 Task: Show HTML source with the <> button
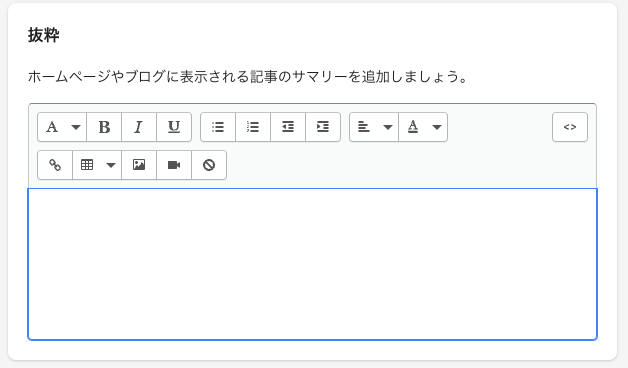pos(570,127)
